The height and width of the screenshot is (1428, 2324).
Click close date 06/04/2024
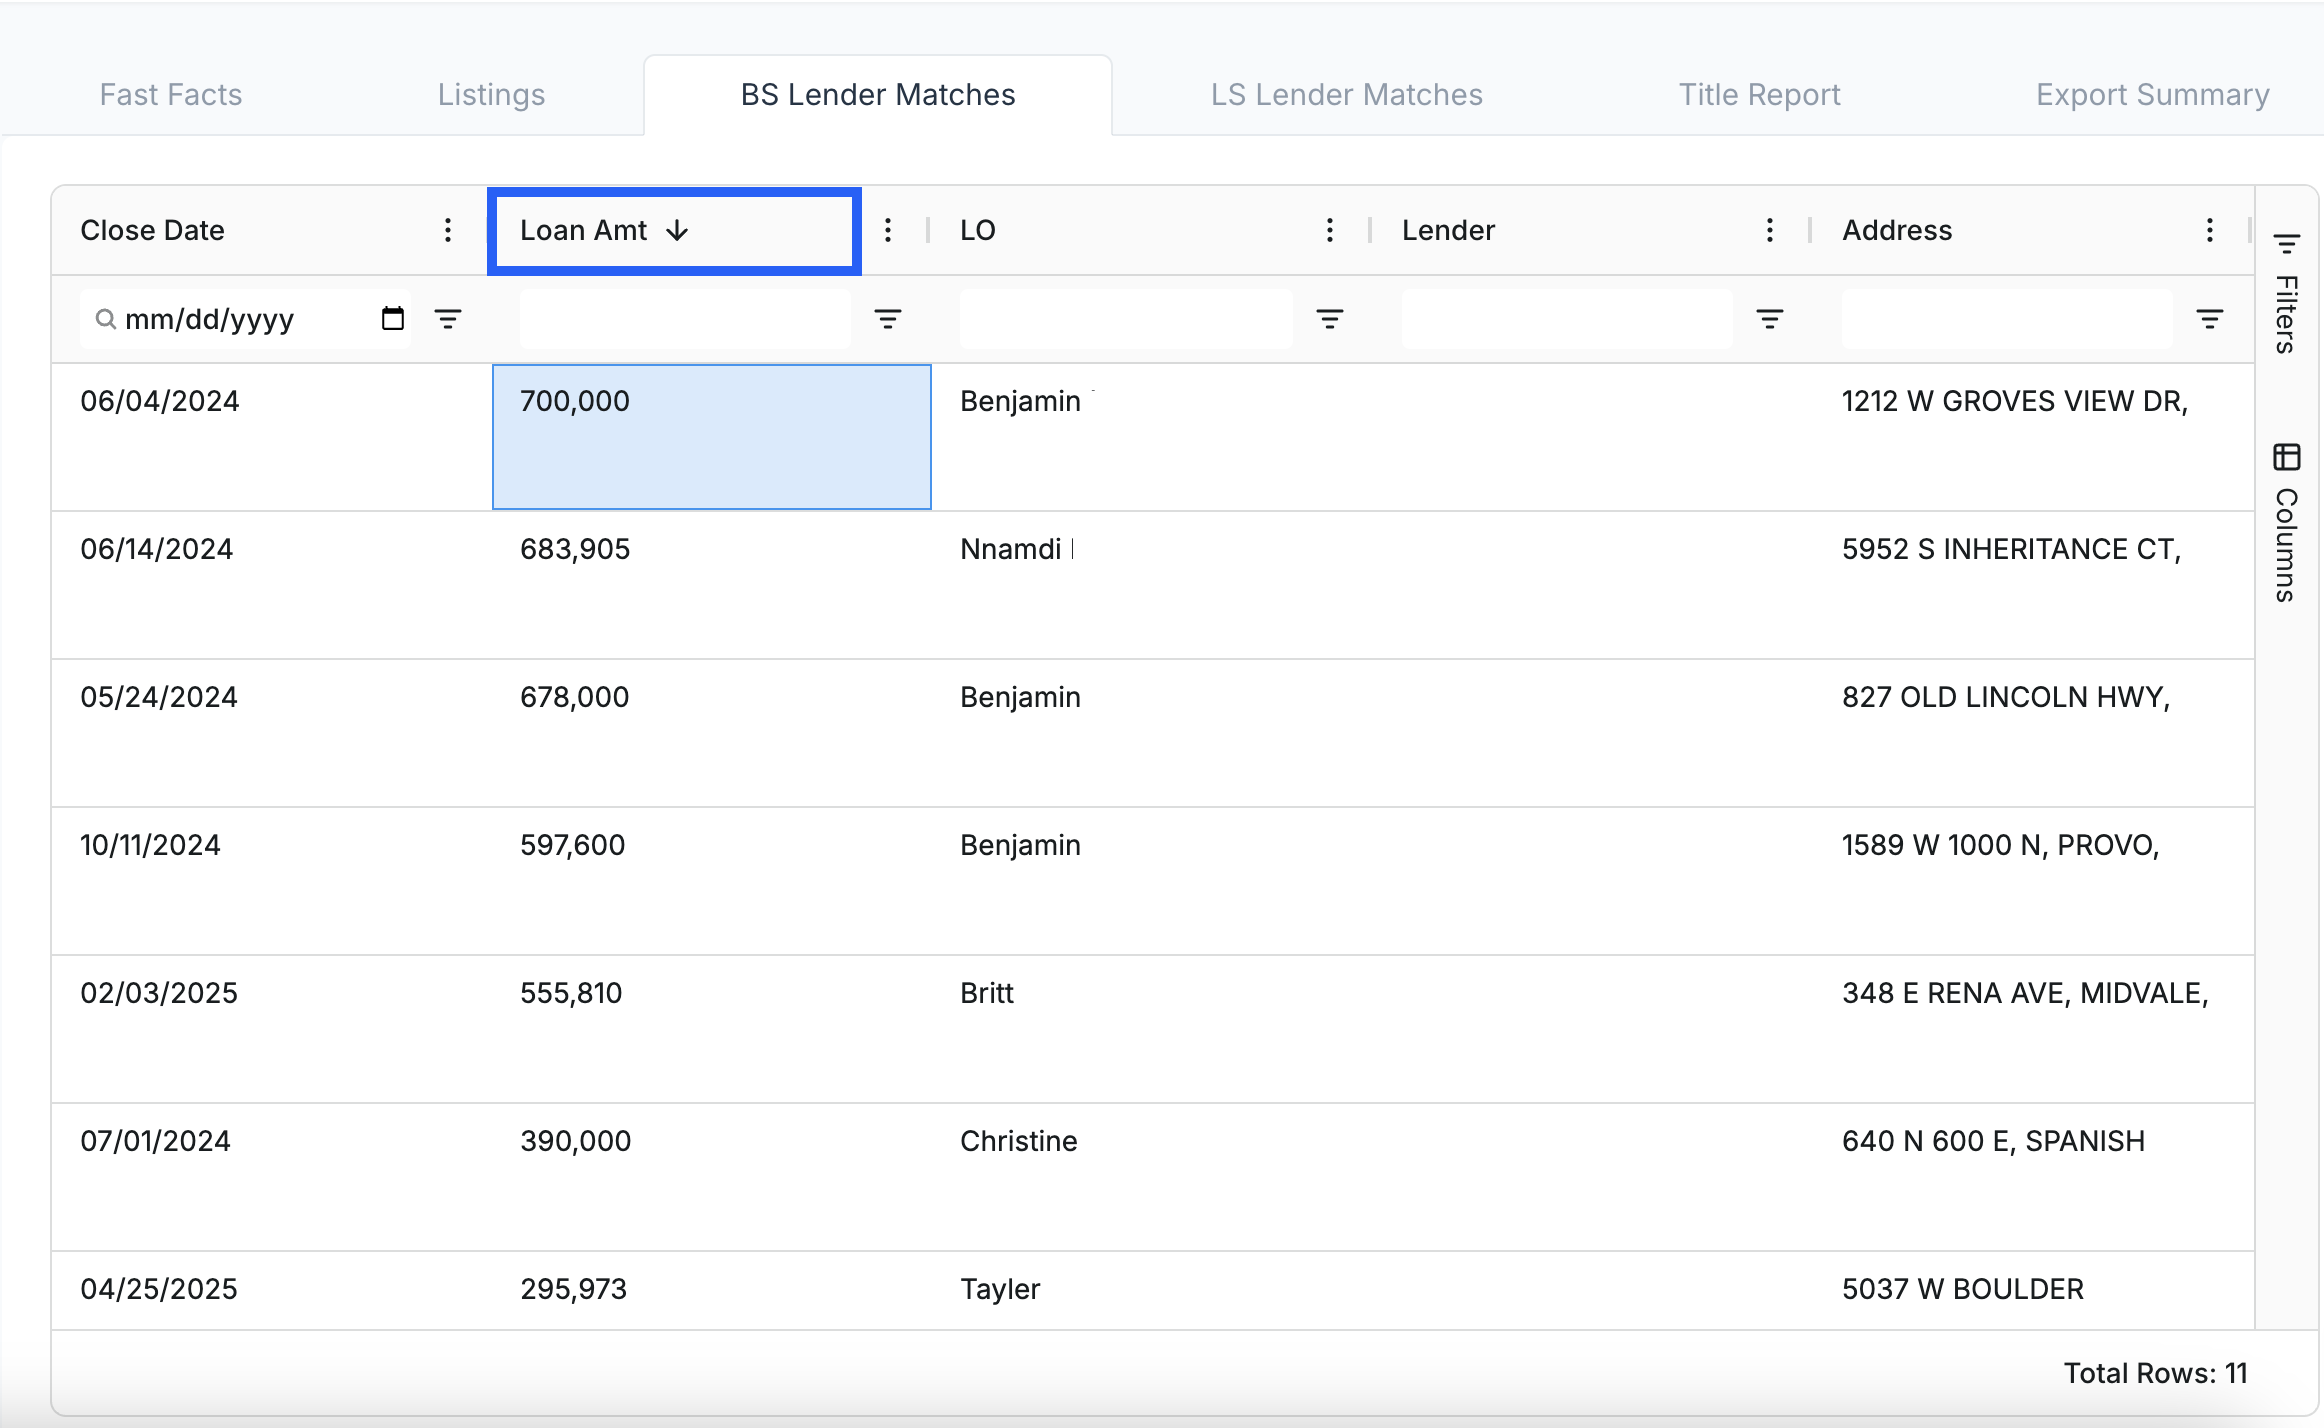point(160,401)
